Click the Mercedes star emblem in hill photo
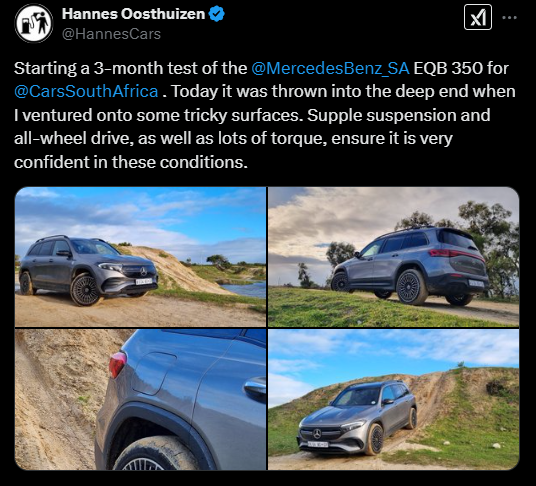 tap(317, 433)
